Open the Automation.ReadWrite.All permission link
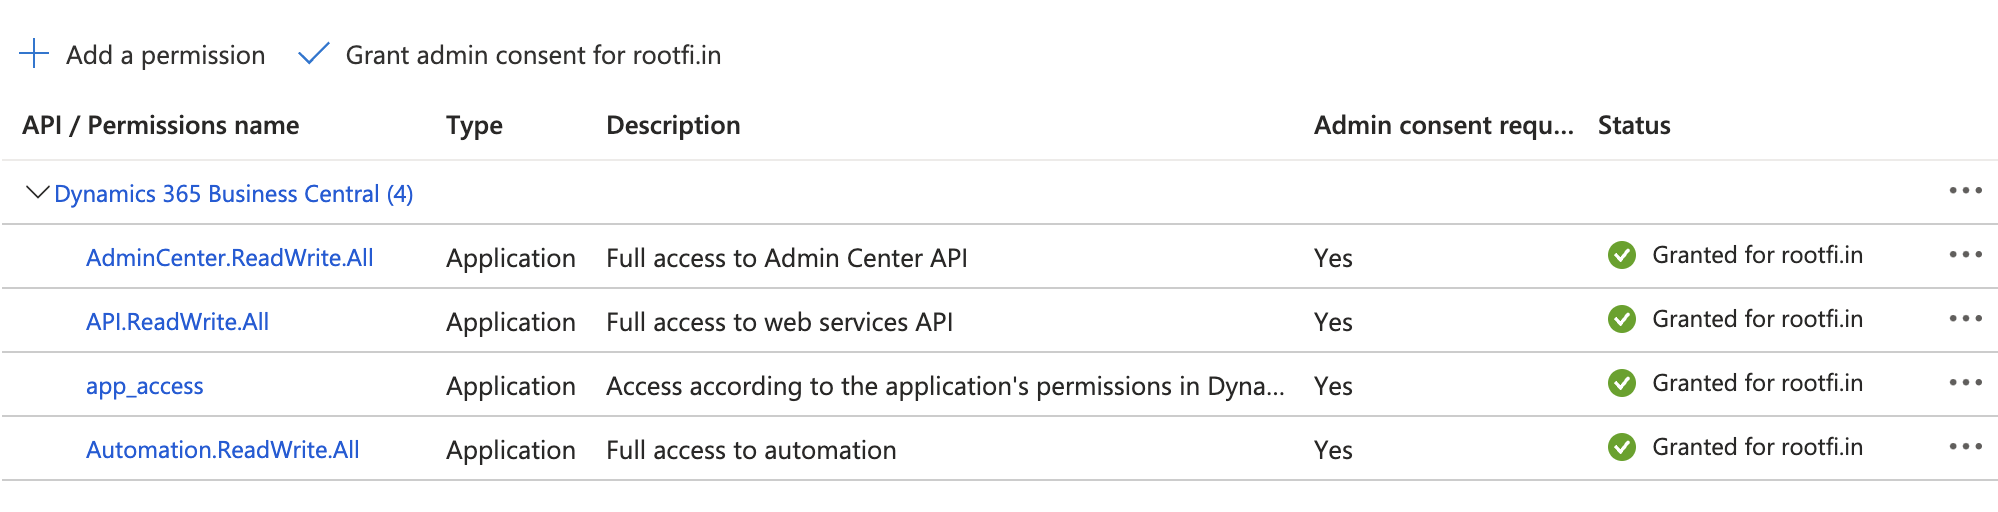Viewport: 1998px width, 512px height. coord(223,450)
